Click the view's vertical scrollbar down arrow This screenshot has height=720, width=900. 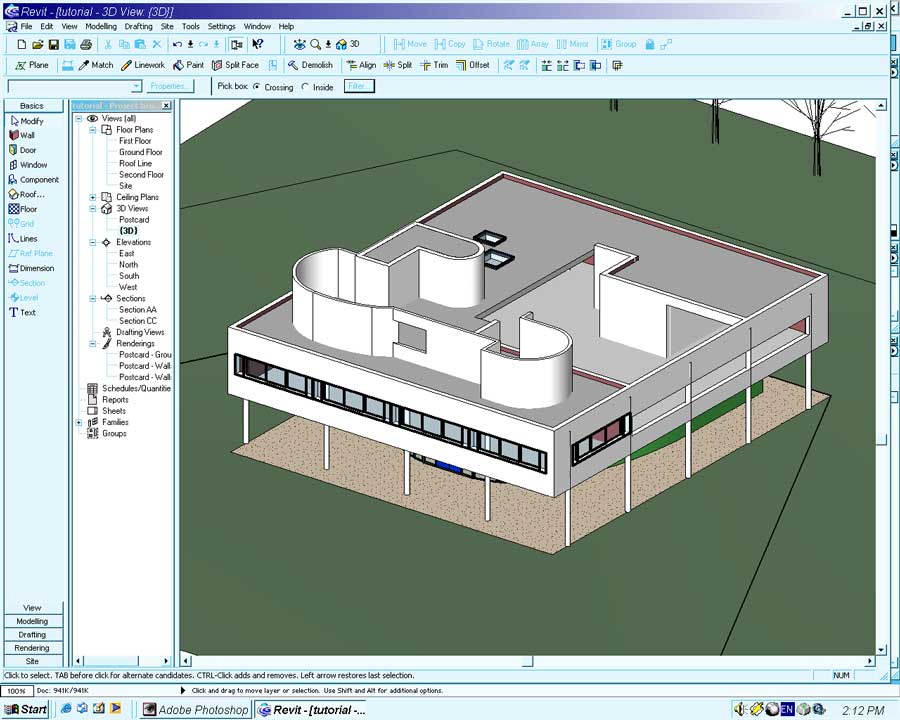tap(882, 650)
